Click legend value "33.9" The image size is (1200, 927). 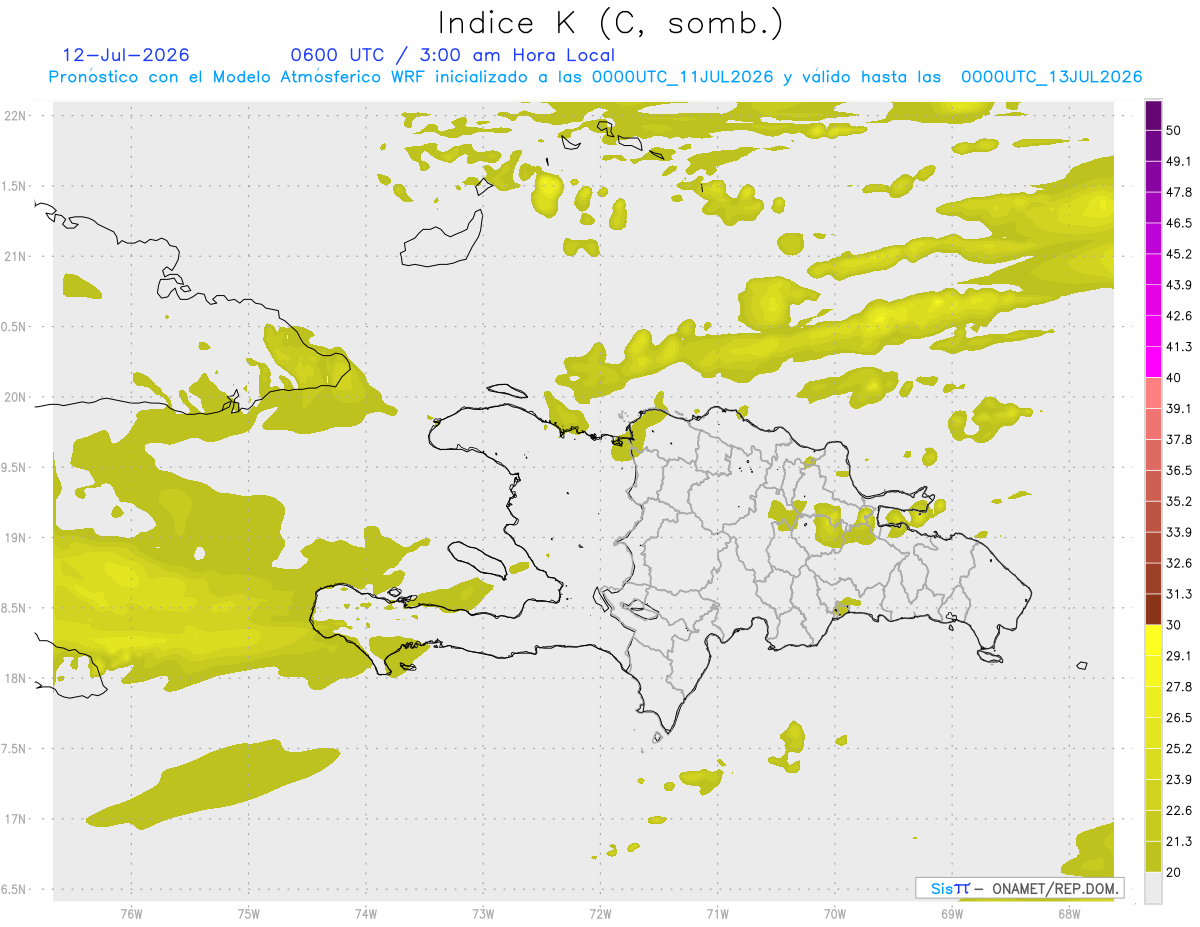1179,532
